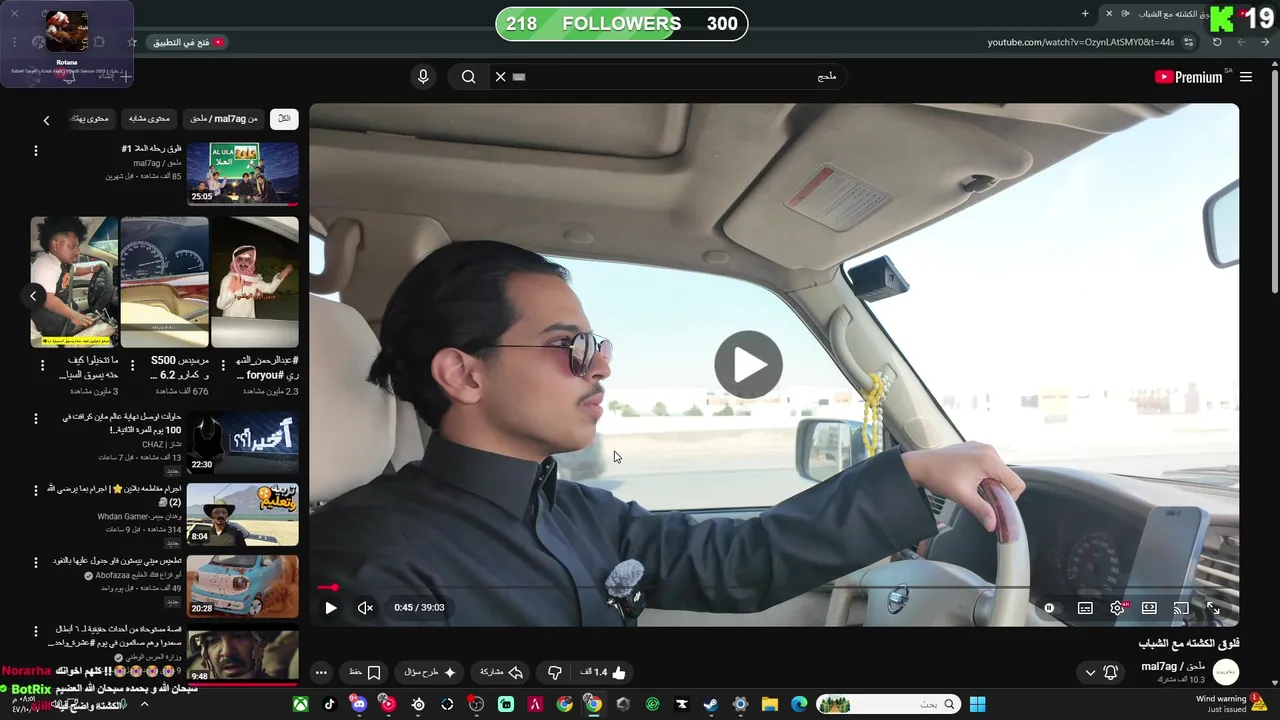The width and height of the screenshot is (1280, 720).
Task: Click the search magnifier button
Action: click(468, 77)
